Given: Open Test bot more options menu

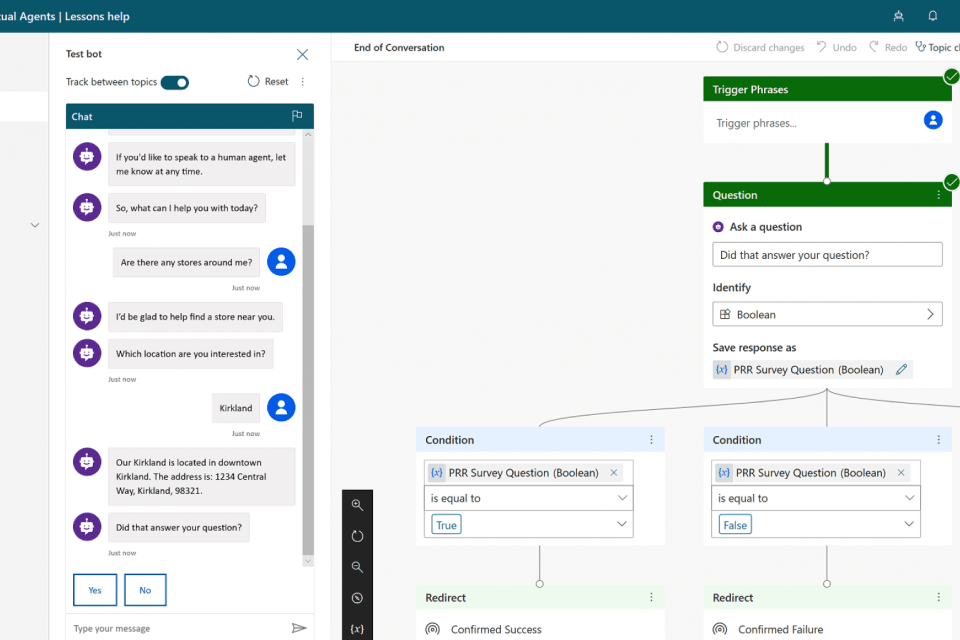Looking at the screenshot, I should 303,82.
